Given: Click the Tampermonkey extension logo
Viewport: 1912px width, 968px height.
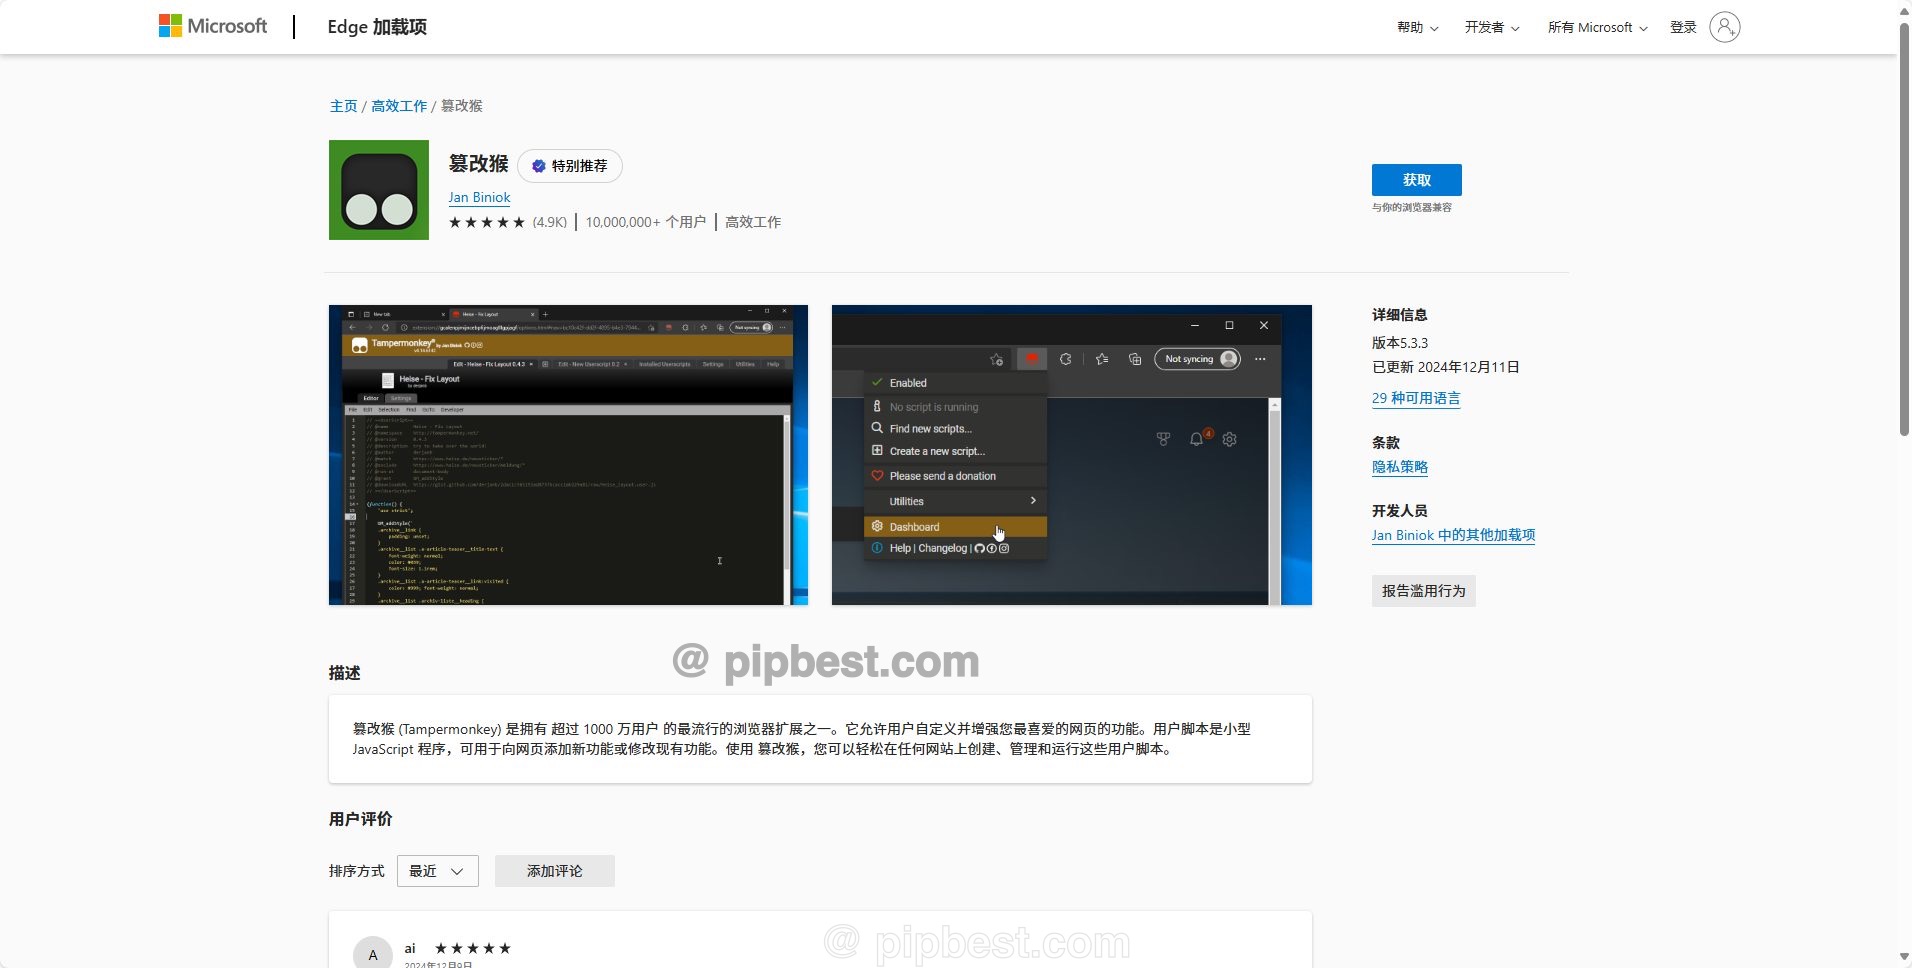Looking at the screenshot, I should (x=379, y=190).
